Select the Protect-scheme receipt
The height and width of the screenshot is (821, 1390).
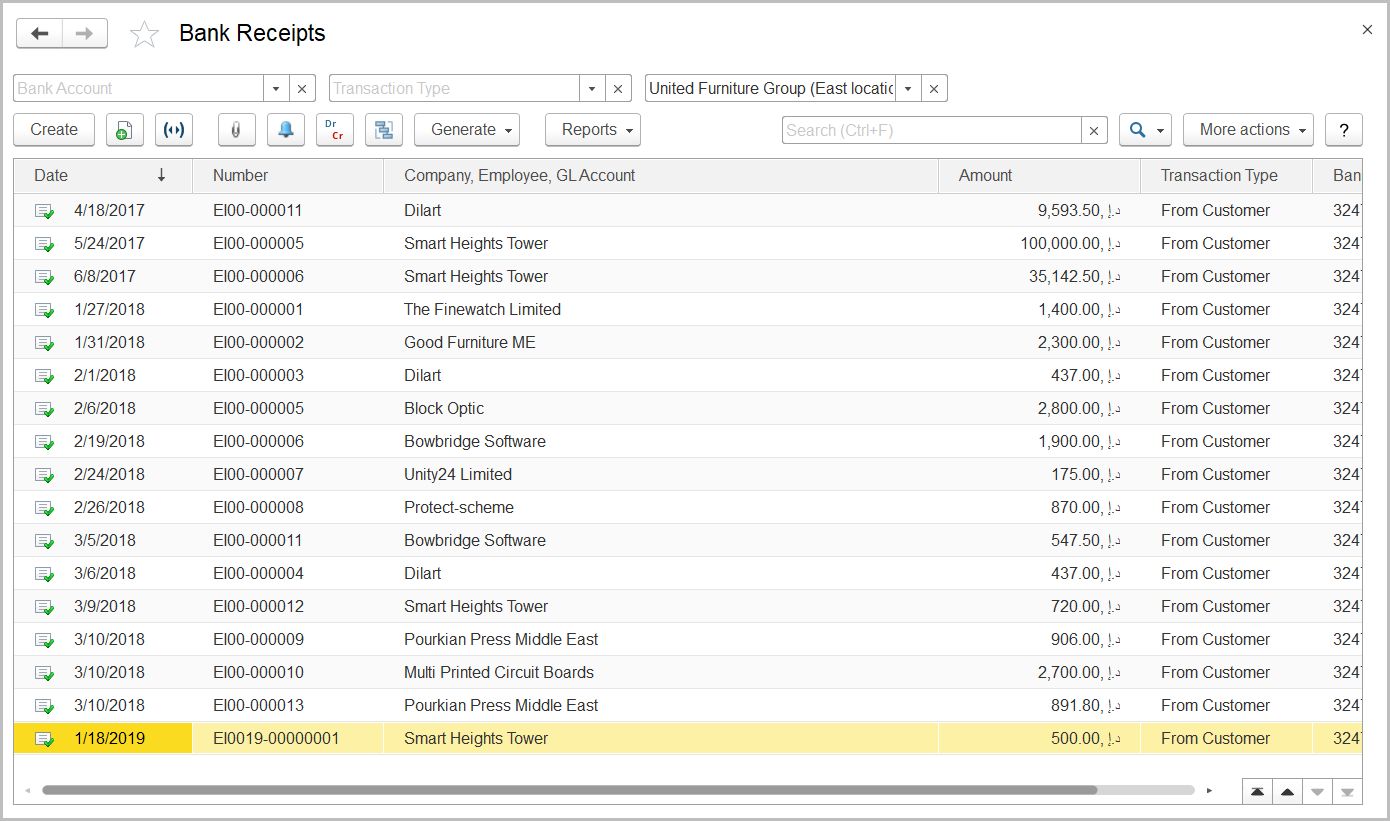[x=688, y=508]
